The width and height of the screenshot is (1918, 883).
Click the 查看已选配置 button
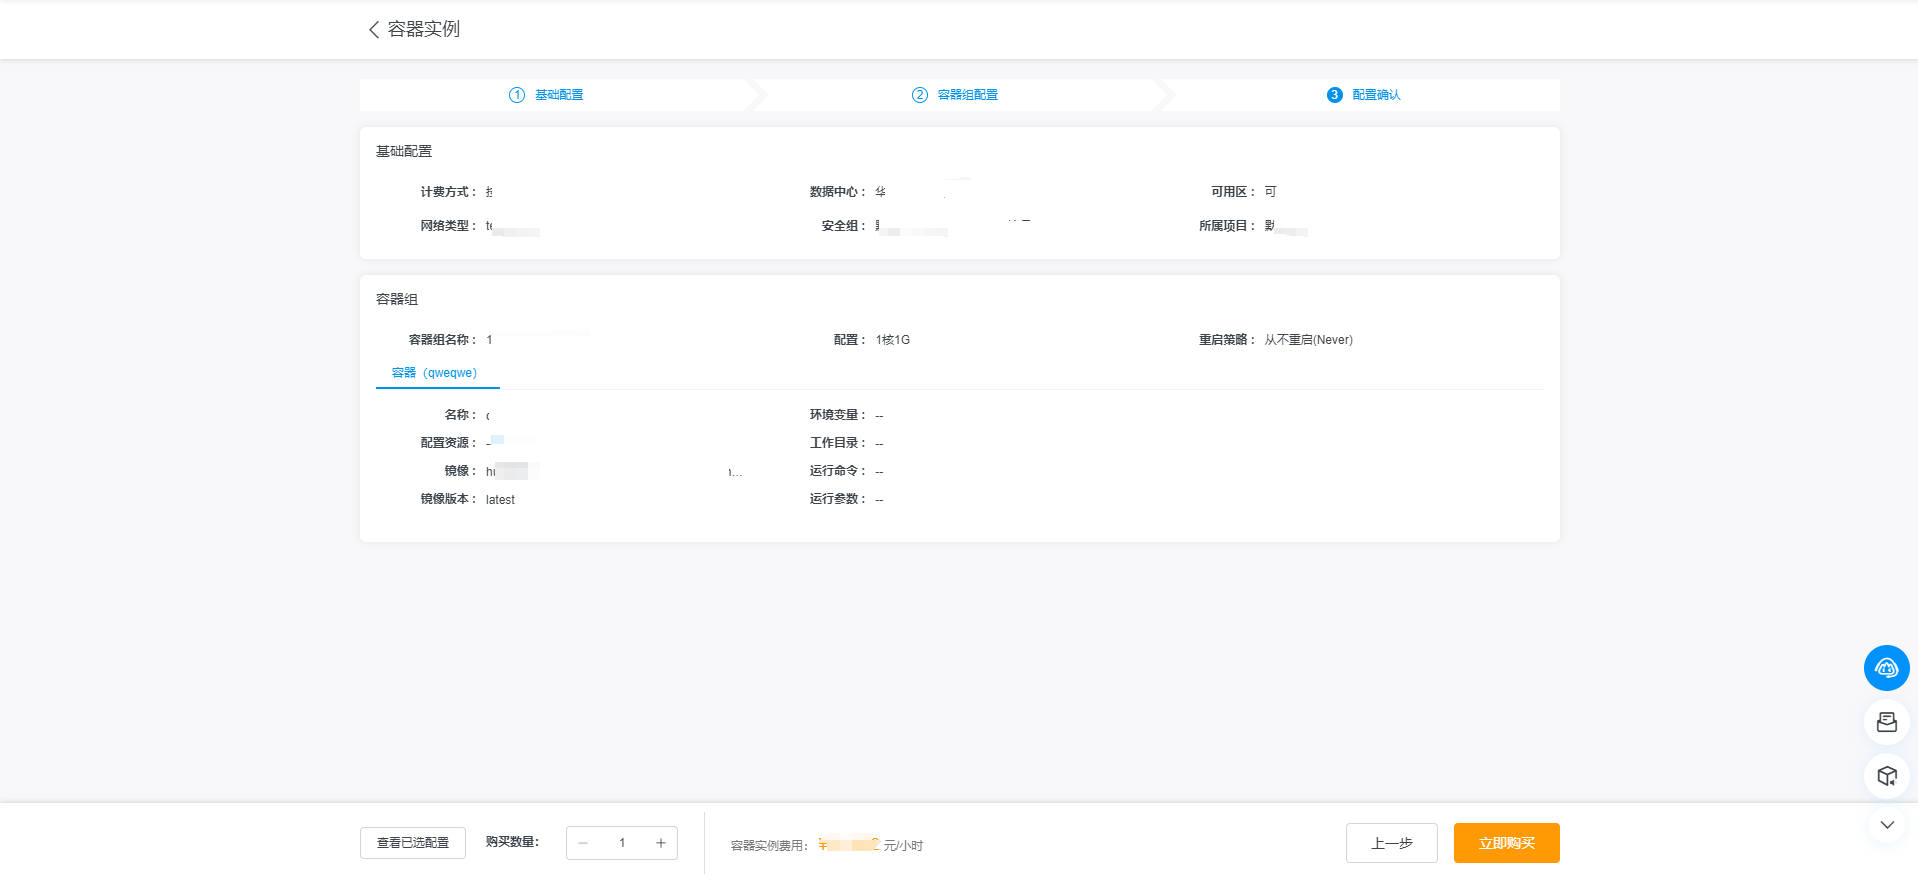point(413,843)
